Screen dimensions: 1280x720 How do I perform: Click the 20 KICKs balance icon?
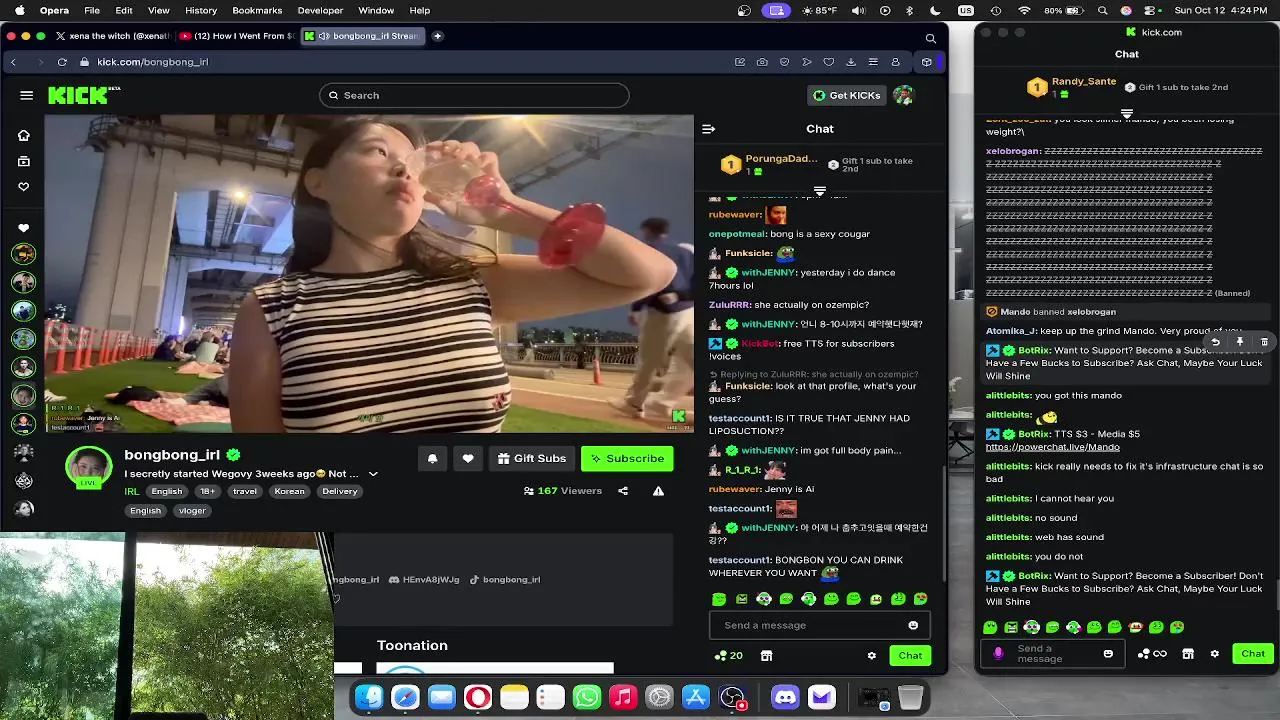pos(728,656)
